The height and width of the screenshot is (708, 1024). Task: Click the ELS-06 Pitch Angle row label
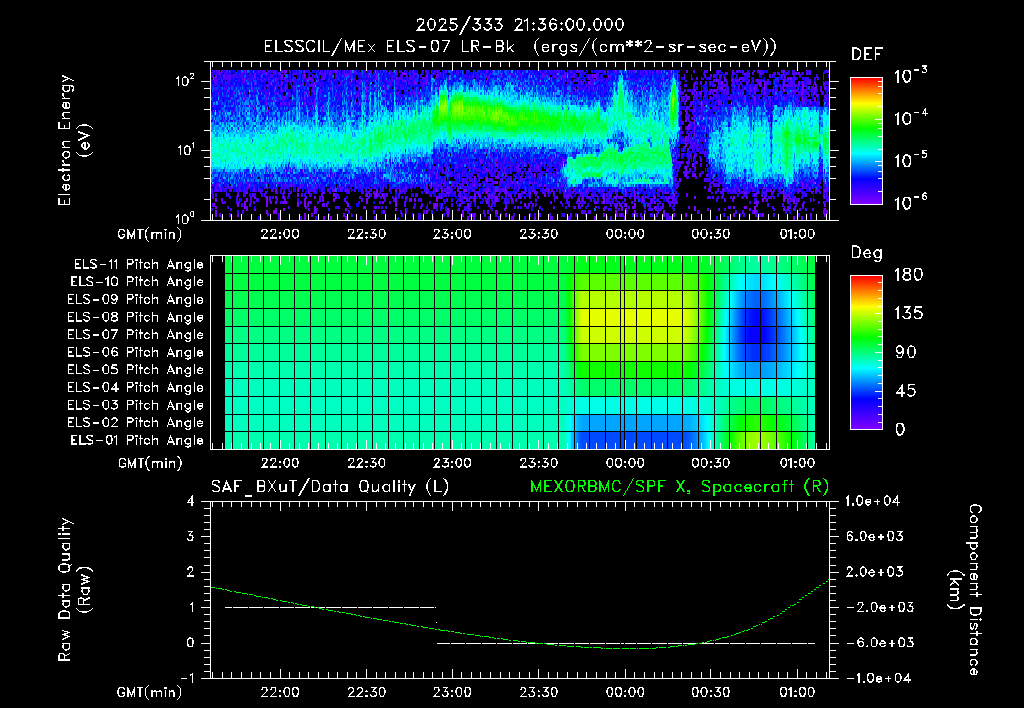coord(136,352)
